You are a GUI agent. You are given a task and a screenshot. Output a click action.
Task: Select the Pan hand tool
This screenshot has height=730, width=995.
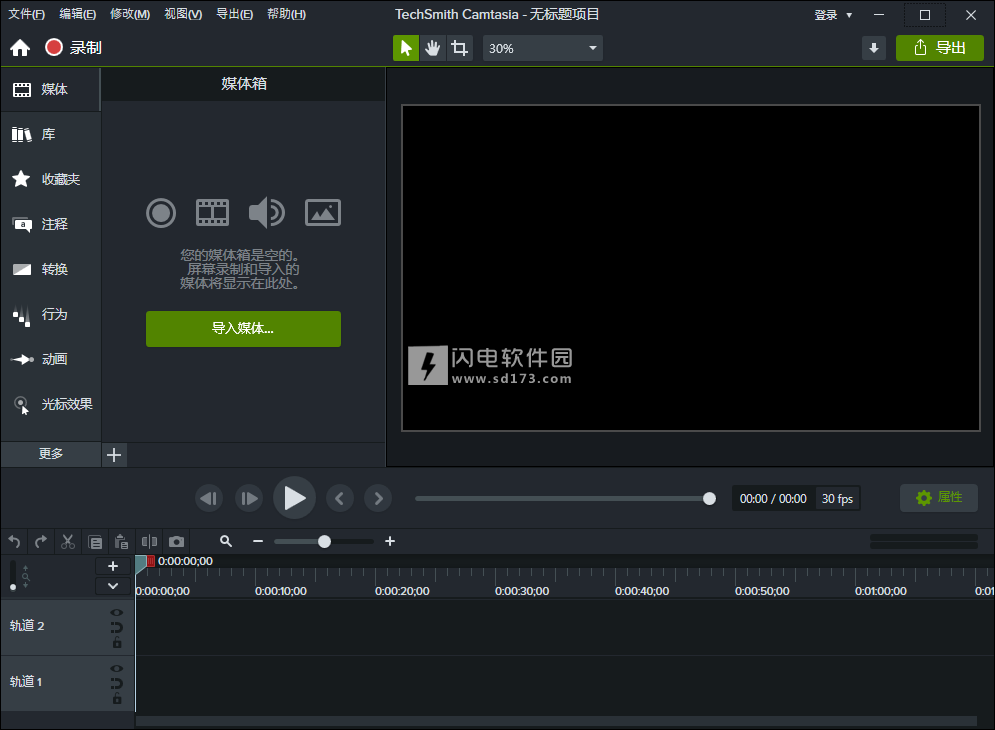[x=432, y=48]
